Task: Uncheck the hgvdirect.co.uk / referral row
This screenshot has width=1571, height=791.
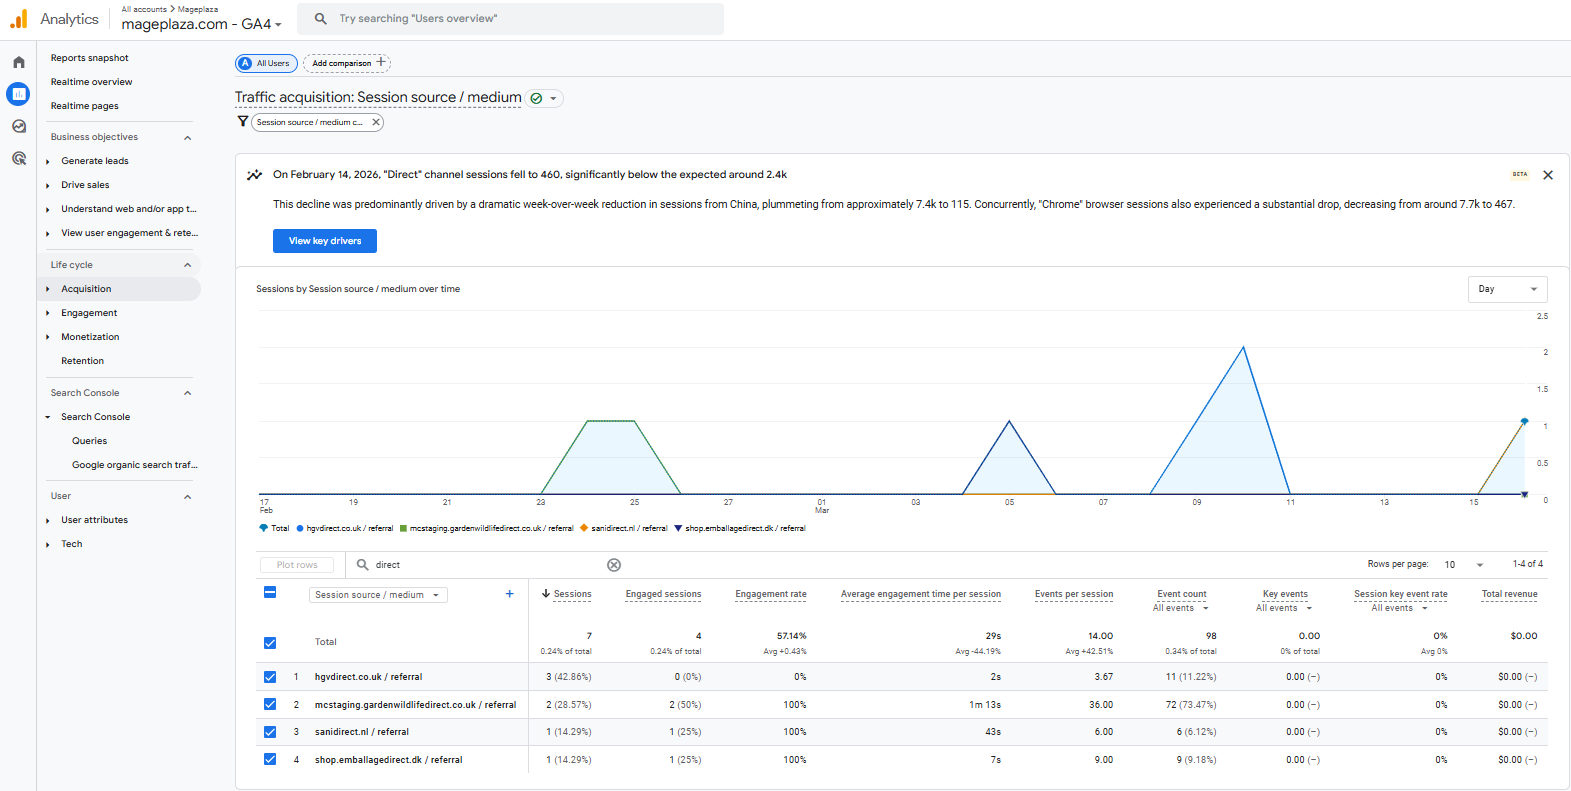Action: pyautogui.click(x=270, y=677)
